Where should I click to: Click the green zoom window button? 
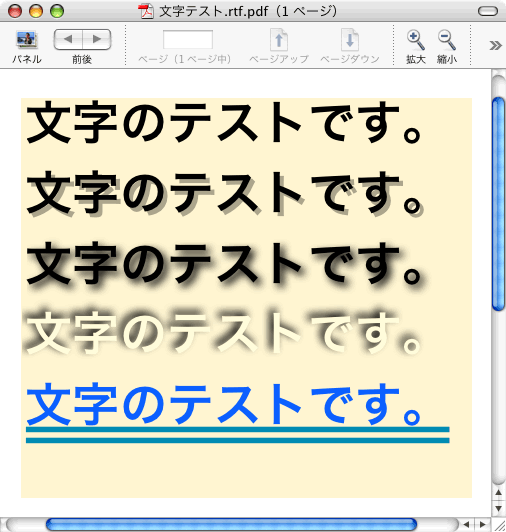[57, 11]
